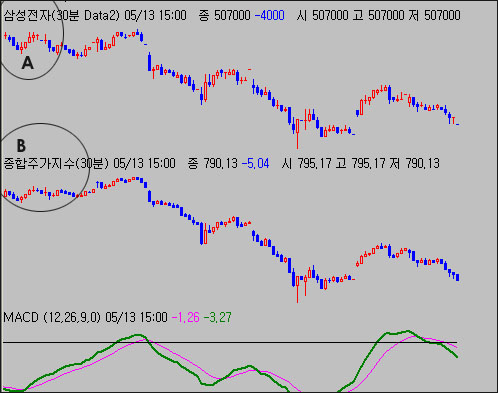Click the 종합주가지수(30분) chart title
The image size is (498, 393).
56,164
